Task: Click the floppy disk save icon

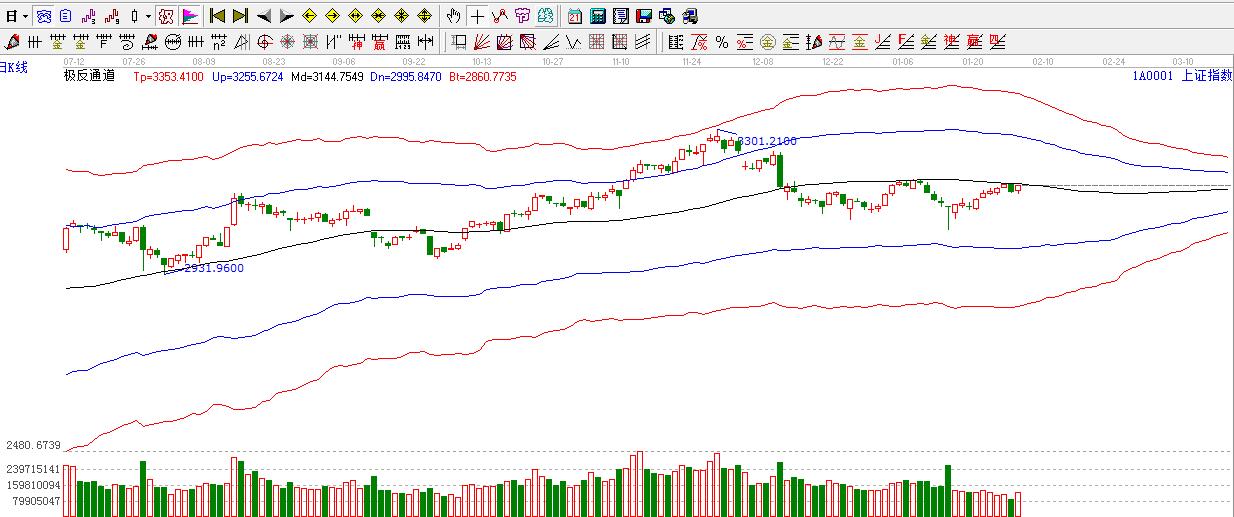Action: pos(644,16)
